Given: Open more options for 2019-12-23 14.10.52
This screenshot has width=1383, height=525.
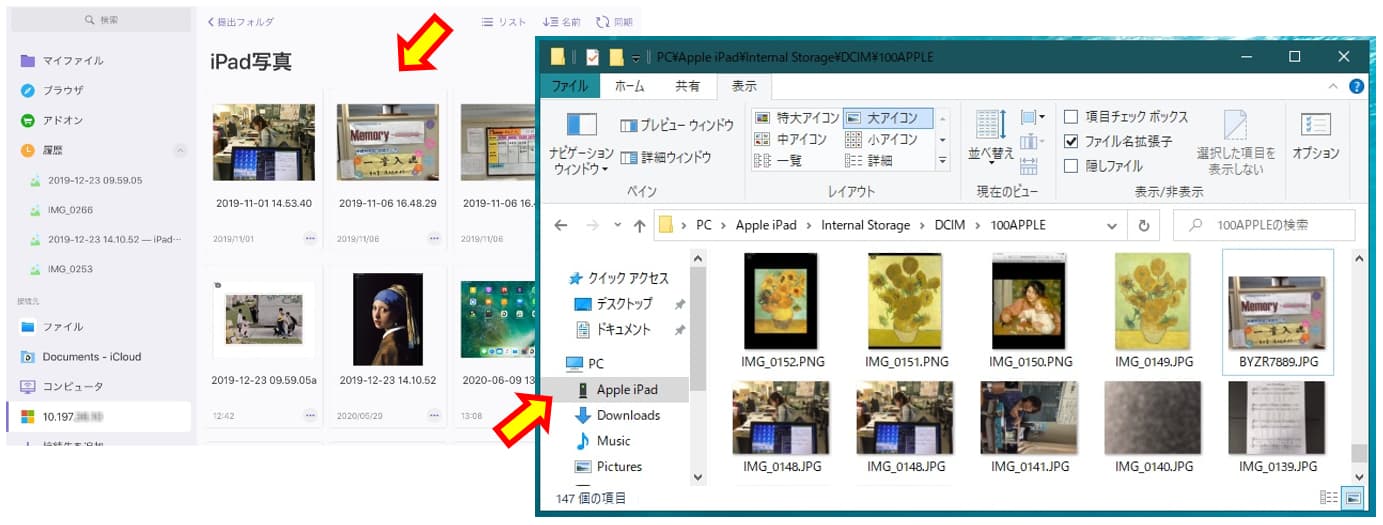Looking at the screenshot, I should (434, 415).
